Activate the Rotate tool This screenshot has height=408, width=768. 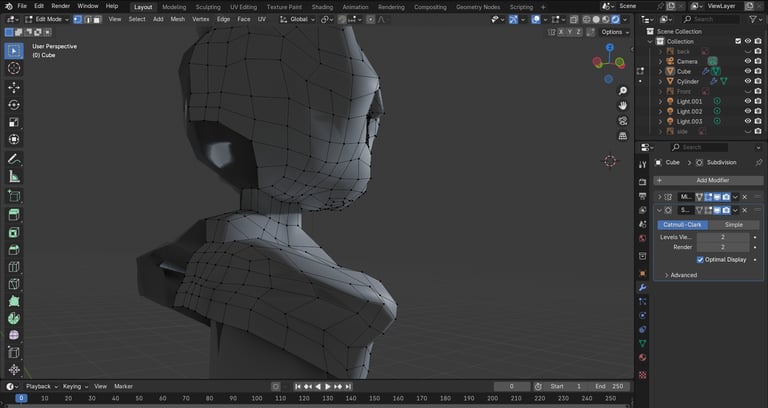tap(14, 104)
